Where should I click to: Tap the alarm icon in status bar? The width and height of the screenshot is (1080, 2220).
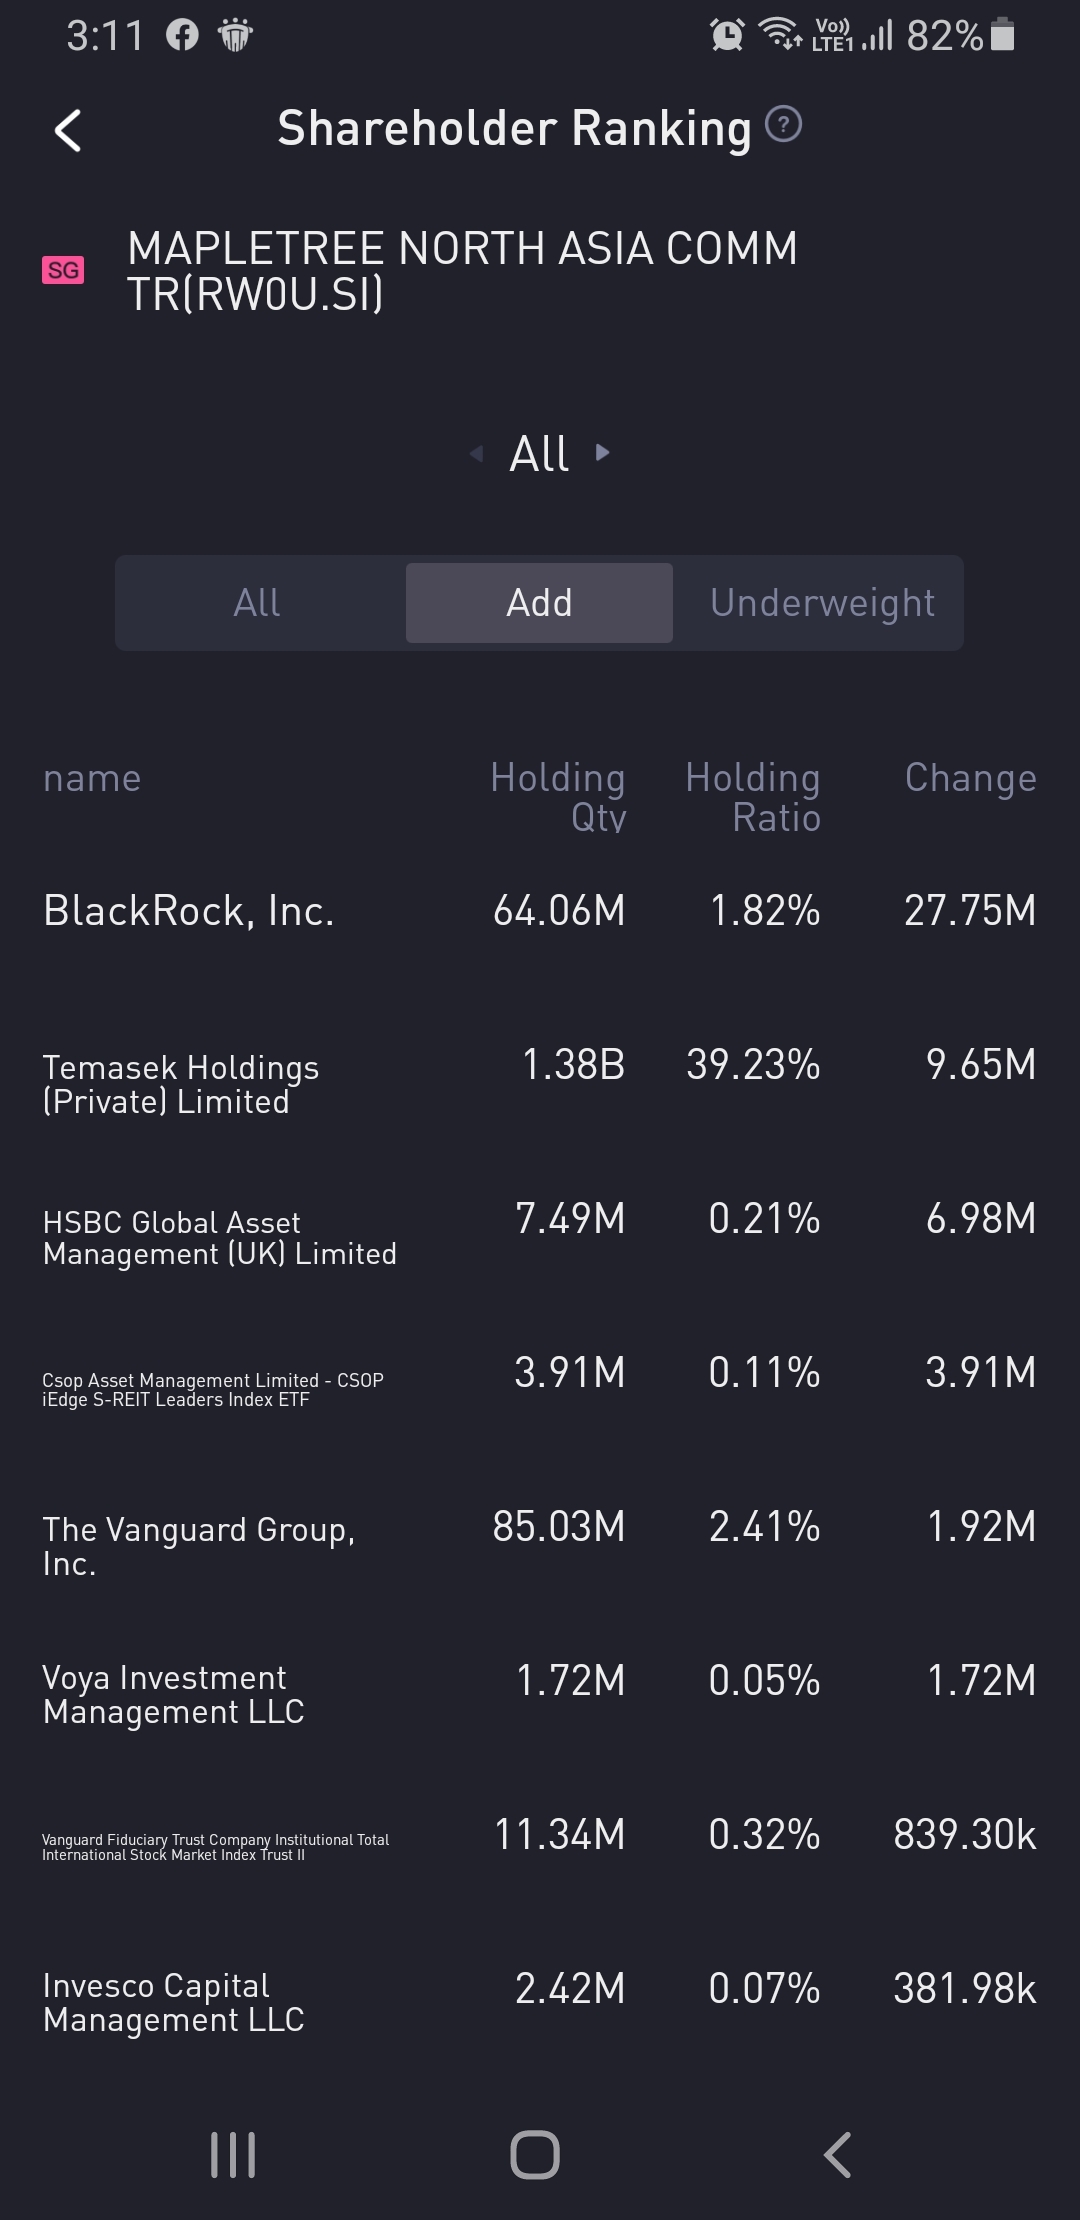coord(727,35)
